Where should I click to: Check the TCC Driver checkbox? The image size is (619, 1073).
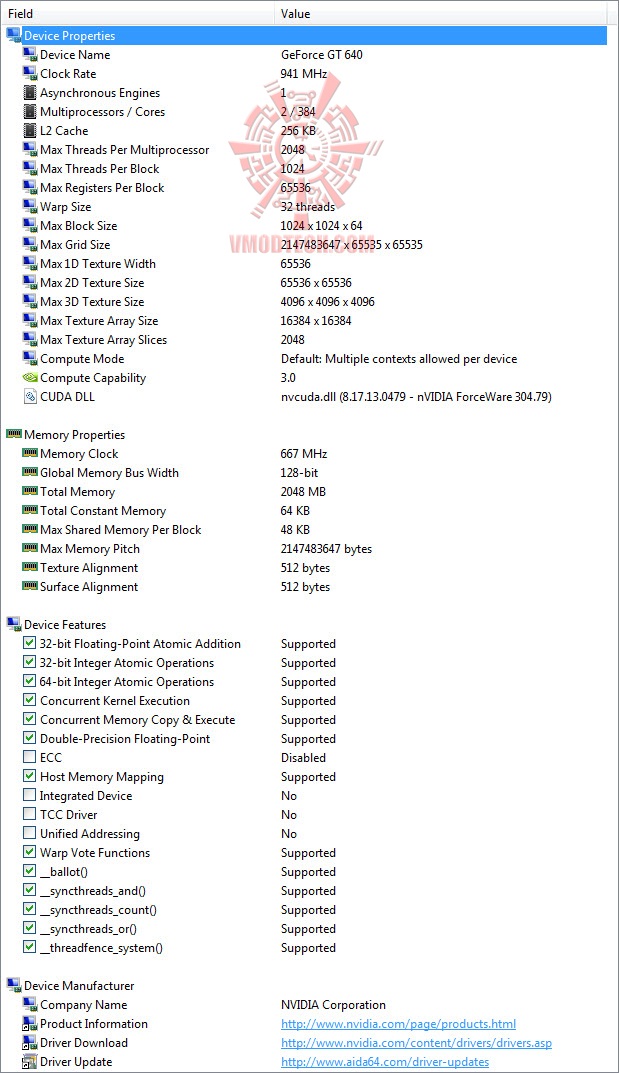click(29, 814)
